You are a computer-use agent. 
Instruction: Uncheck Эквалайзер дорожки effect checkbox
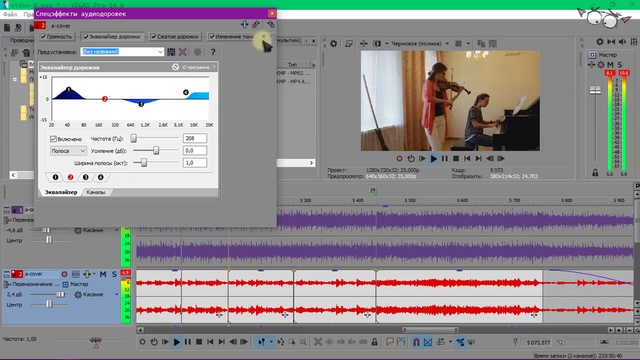(86, 36)
